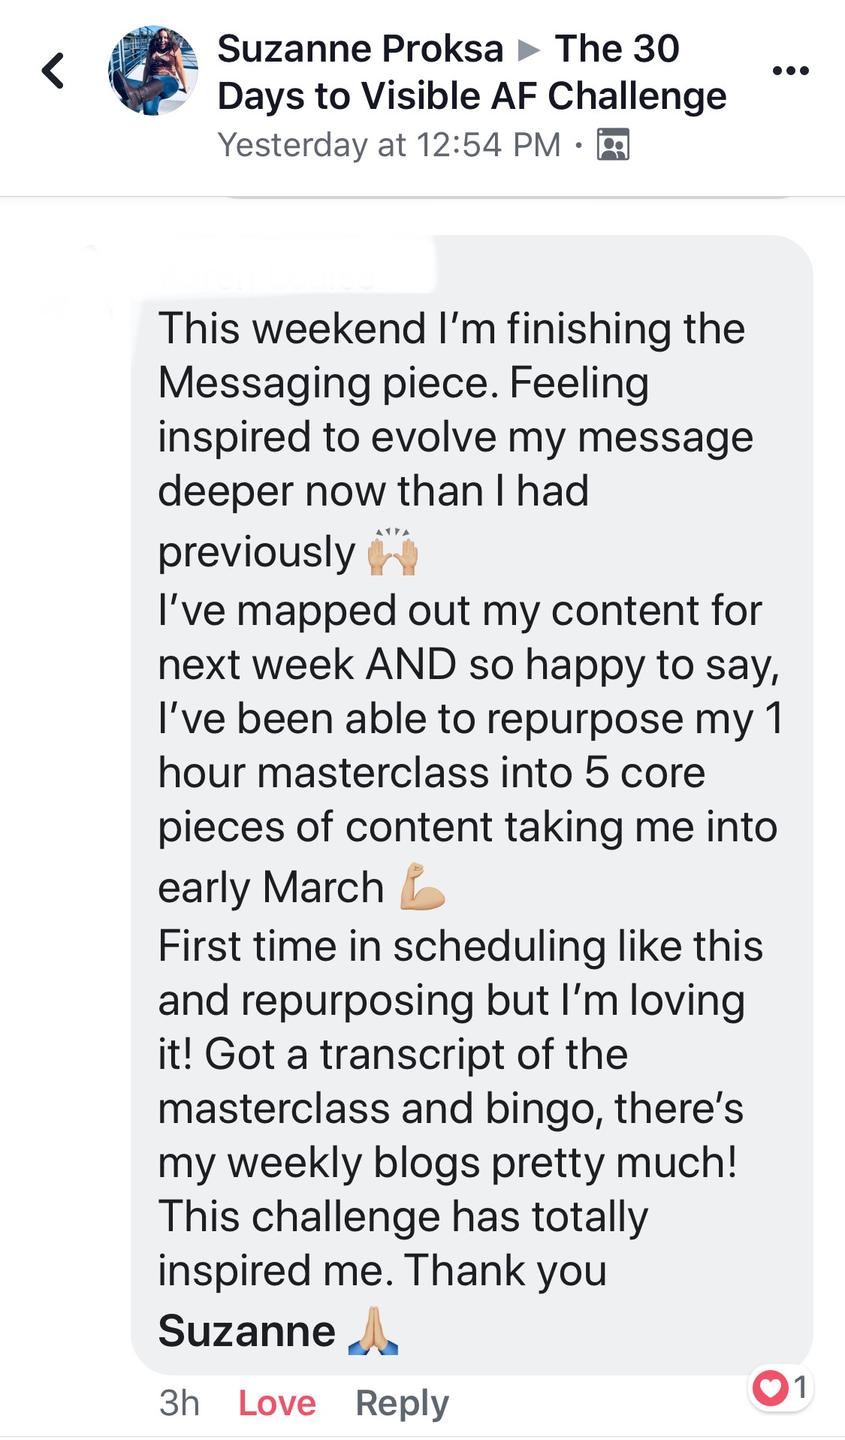
Task: Tap the flexed bicep emoji after 'early March'
Action: pyautogui.click(x=422, y=888)
